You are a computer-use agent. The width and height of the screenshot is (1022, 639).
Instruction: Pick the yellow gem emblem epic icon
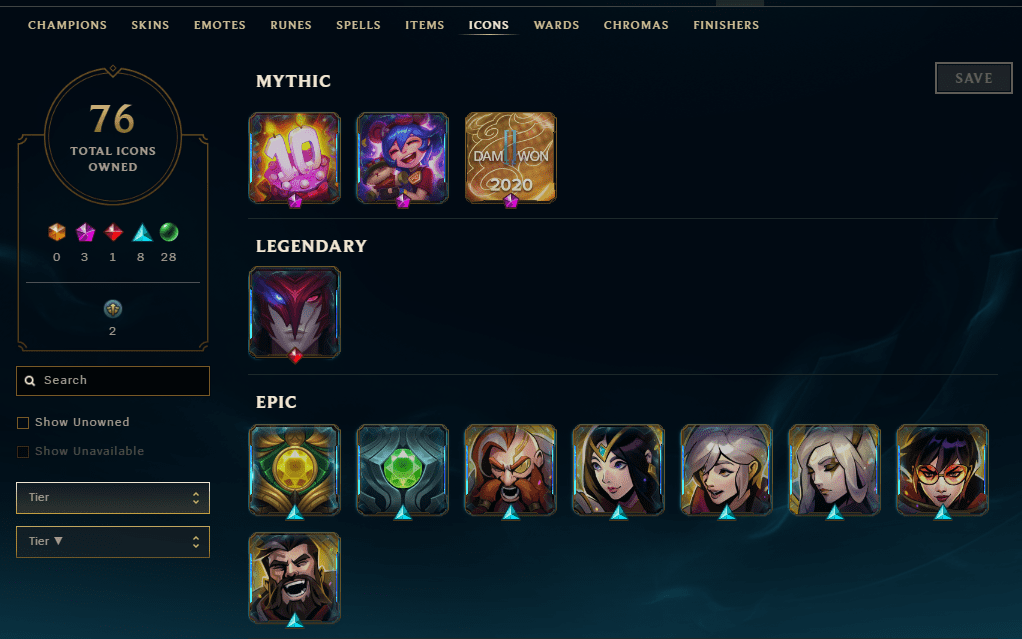click(x=295, y=470)
